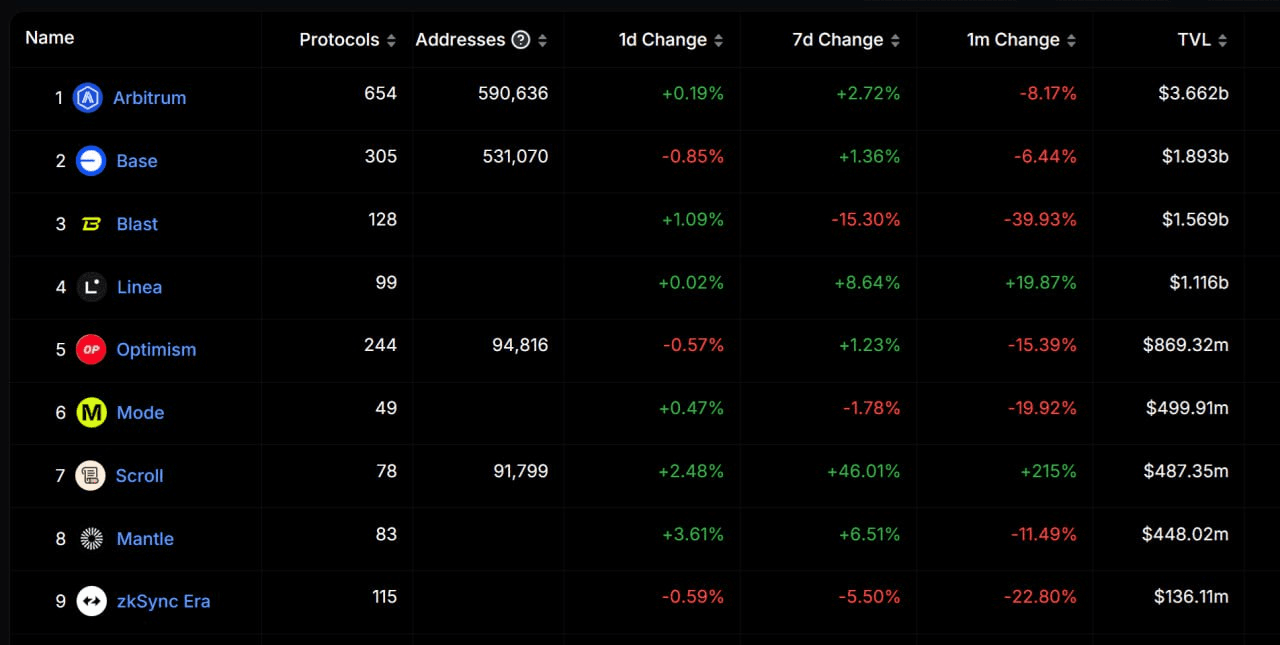Open the Optimism chain link
Viewport: 1280px width, 645px height.
point(156,350)
